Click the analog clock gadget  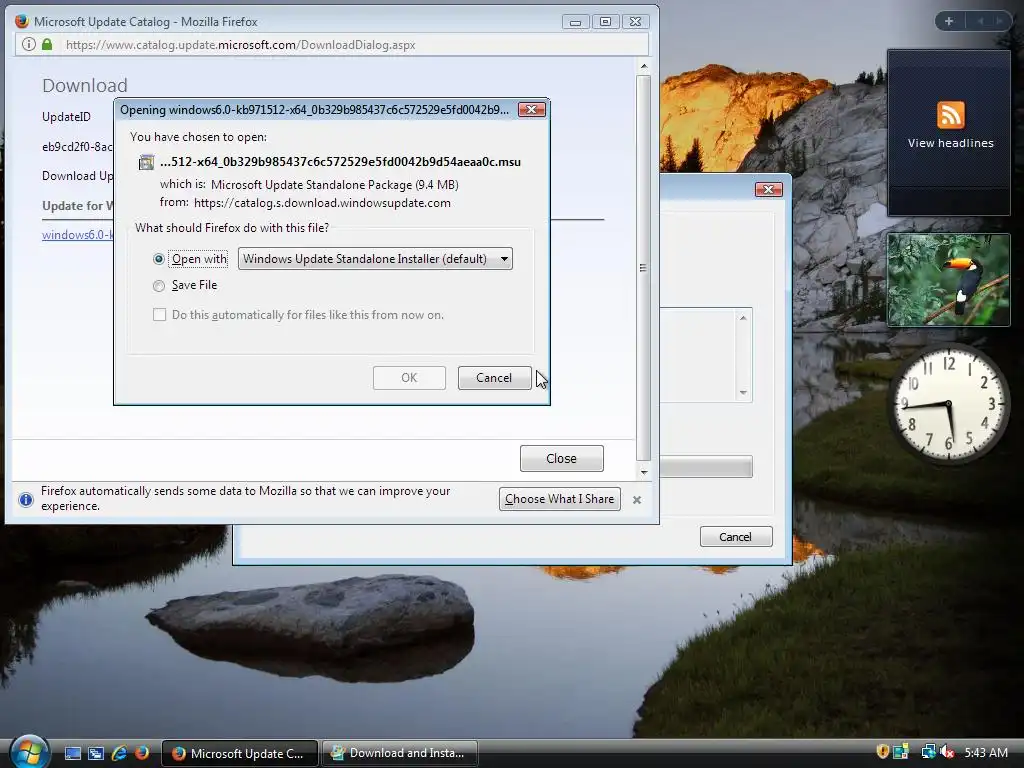coord(948,405)
